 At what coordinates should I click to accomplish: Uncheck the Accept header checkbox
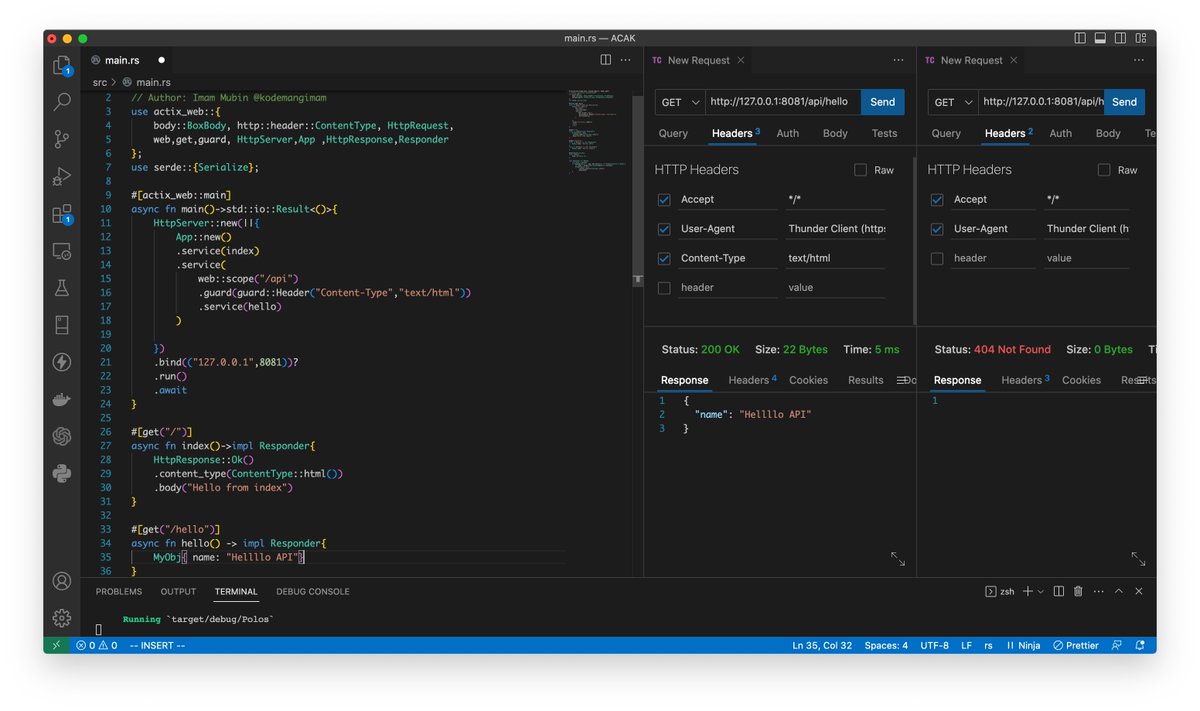[x=663, y=199]
